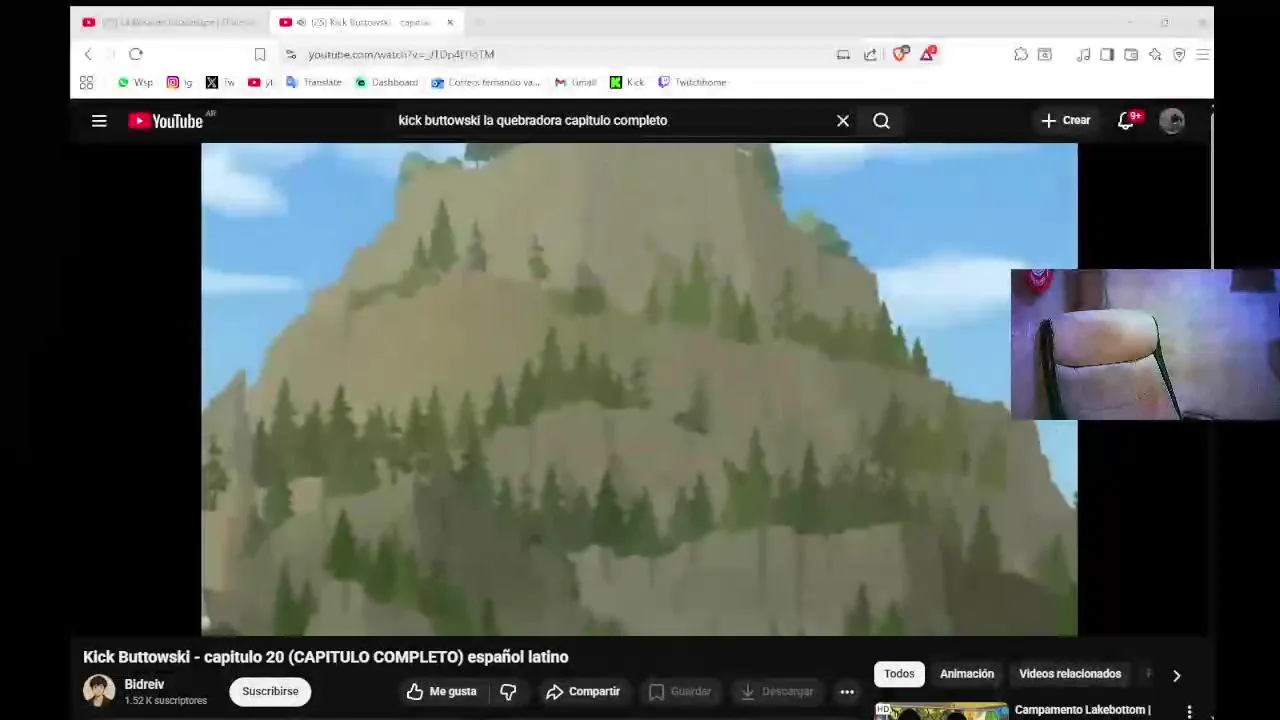Open Campamento Lakebottom video thumbnail

point(941,711)
